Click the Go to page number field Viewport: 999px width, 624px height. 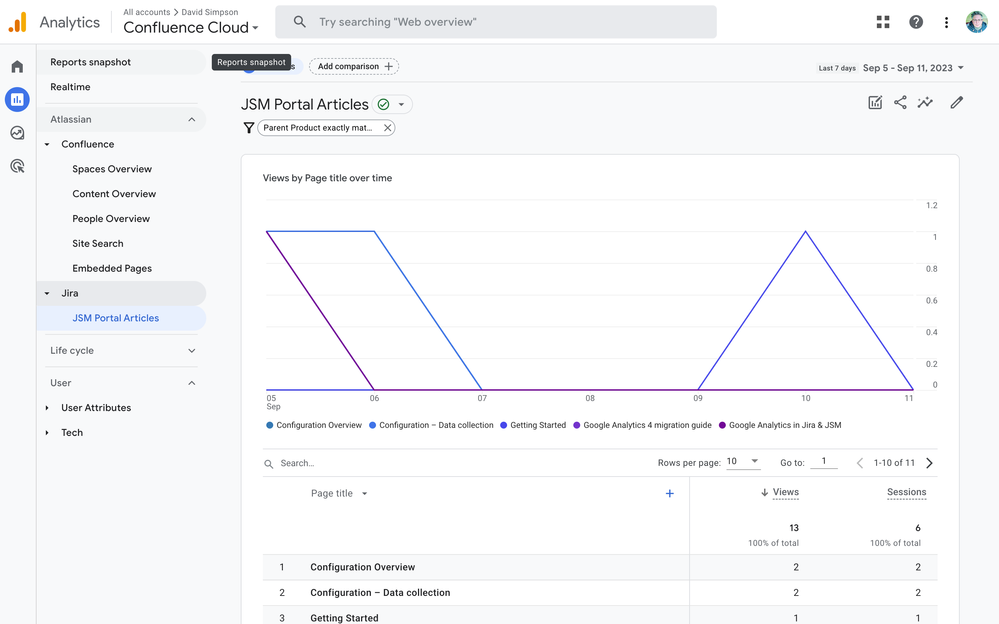(824, 461)
